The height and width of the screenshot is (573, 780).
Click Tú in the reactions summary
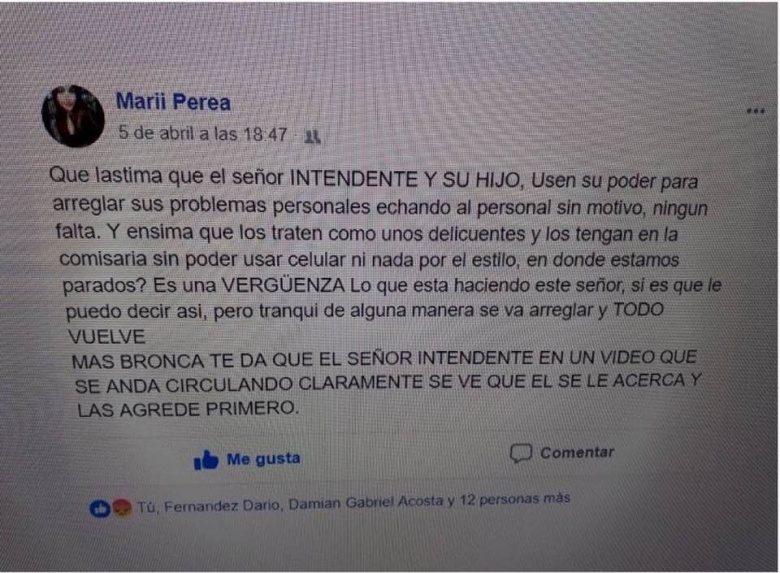tap(146, 507)
